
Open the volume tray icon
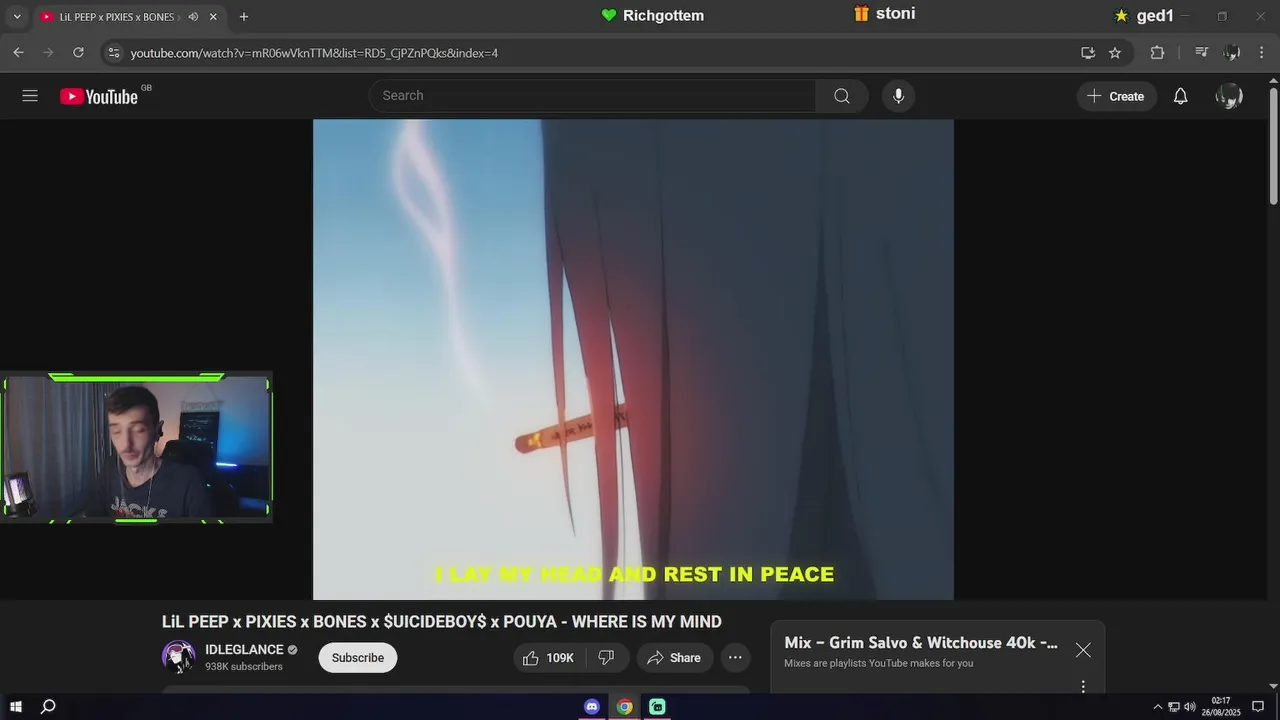tap(1190, 707)
